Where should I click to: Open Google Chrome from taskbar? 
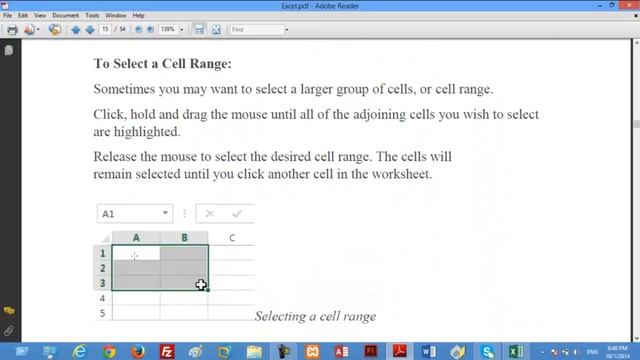[x=109, y=351]
